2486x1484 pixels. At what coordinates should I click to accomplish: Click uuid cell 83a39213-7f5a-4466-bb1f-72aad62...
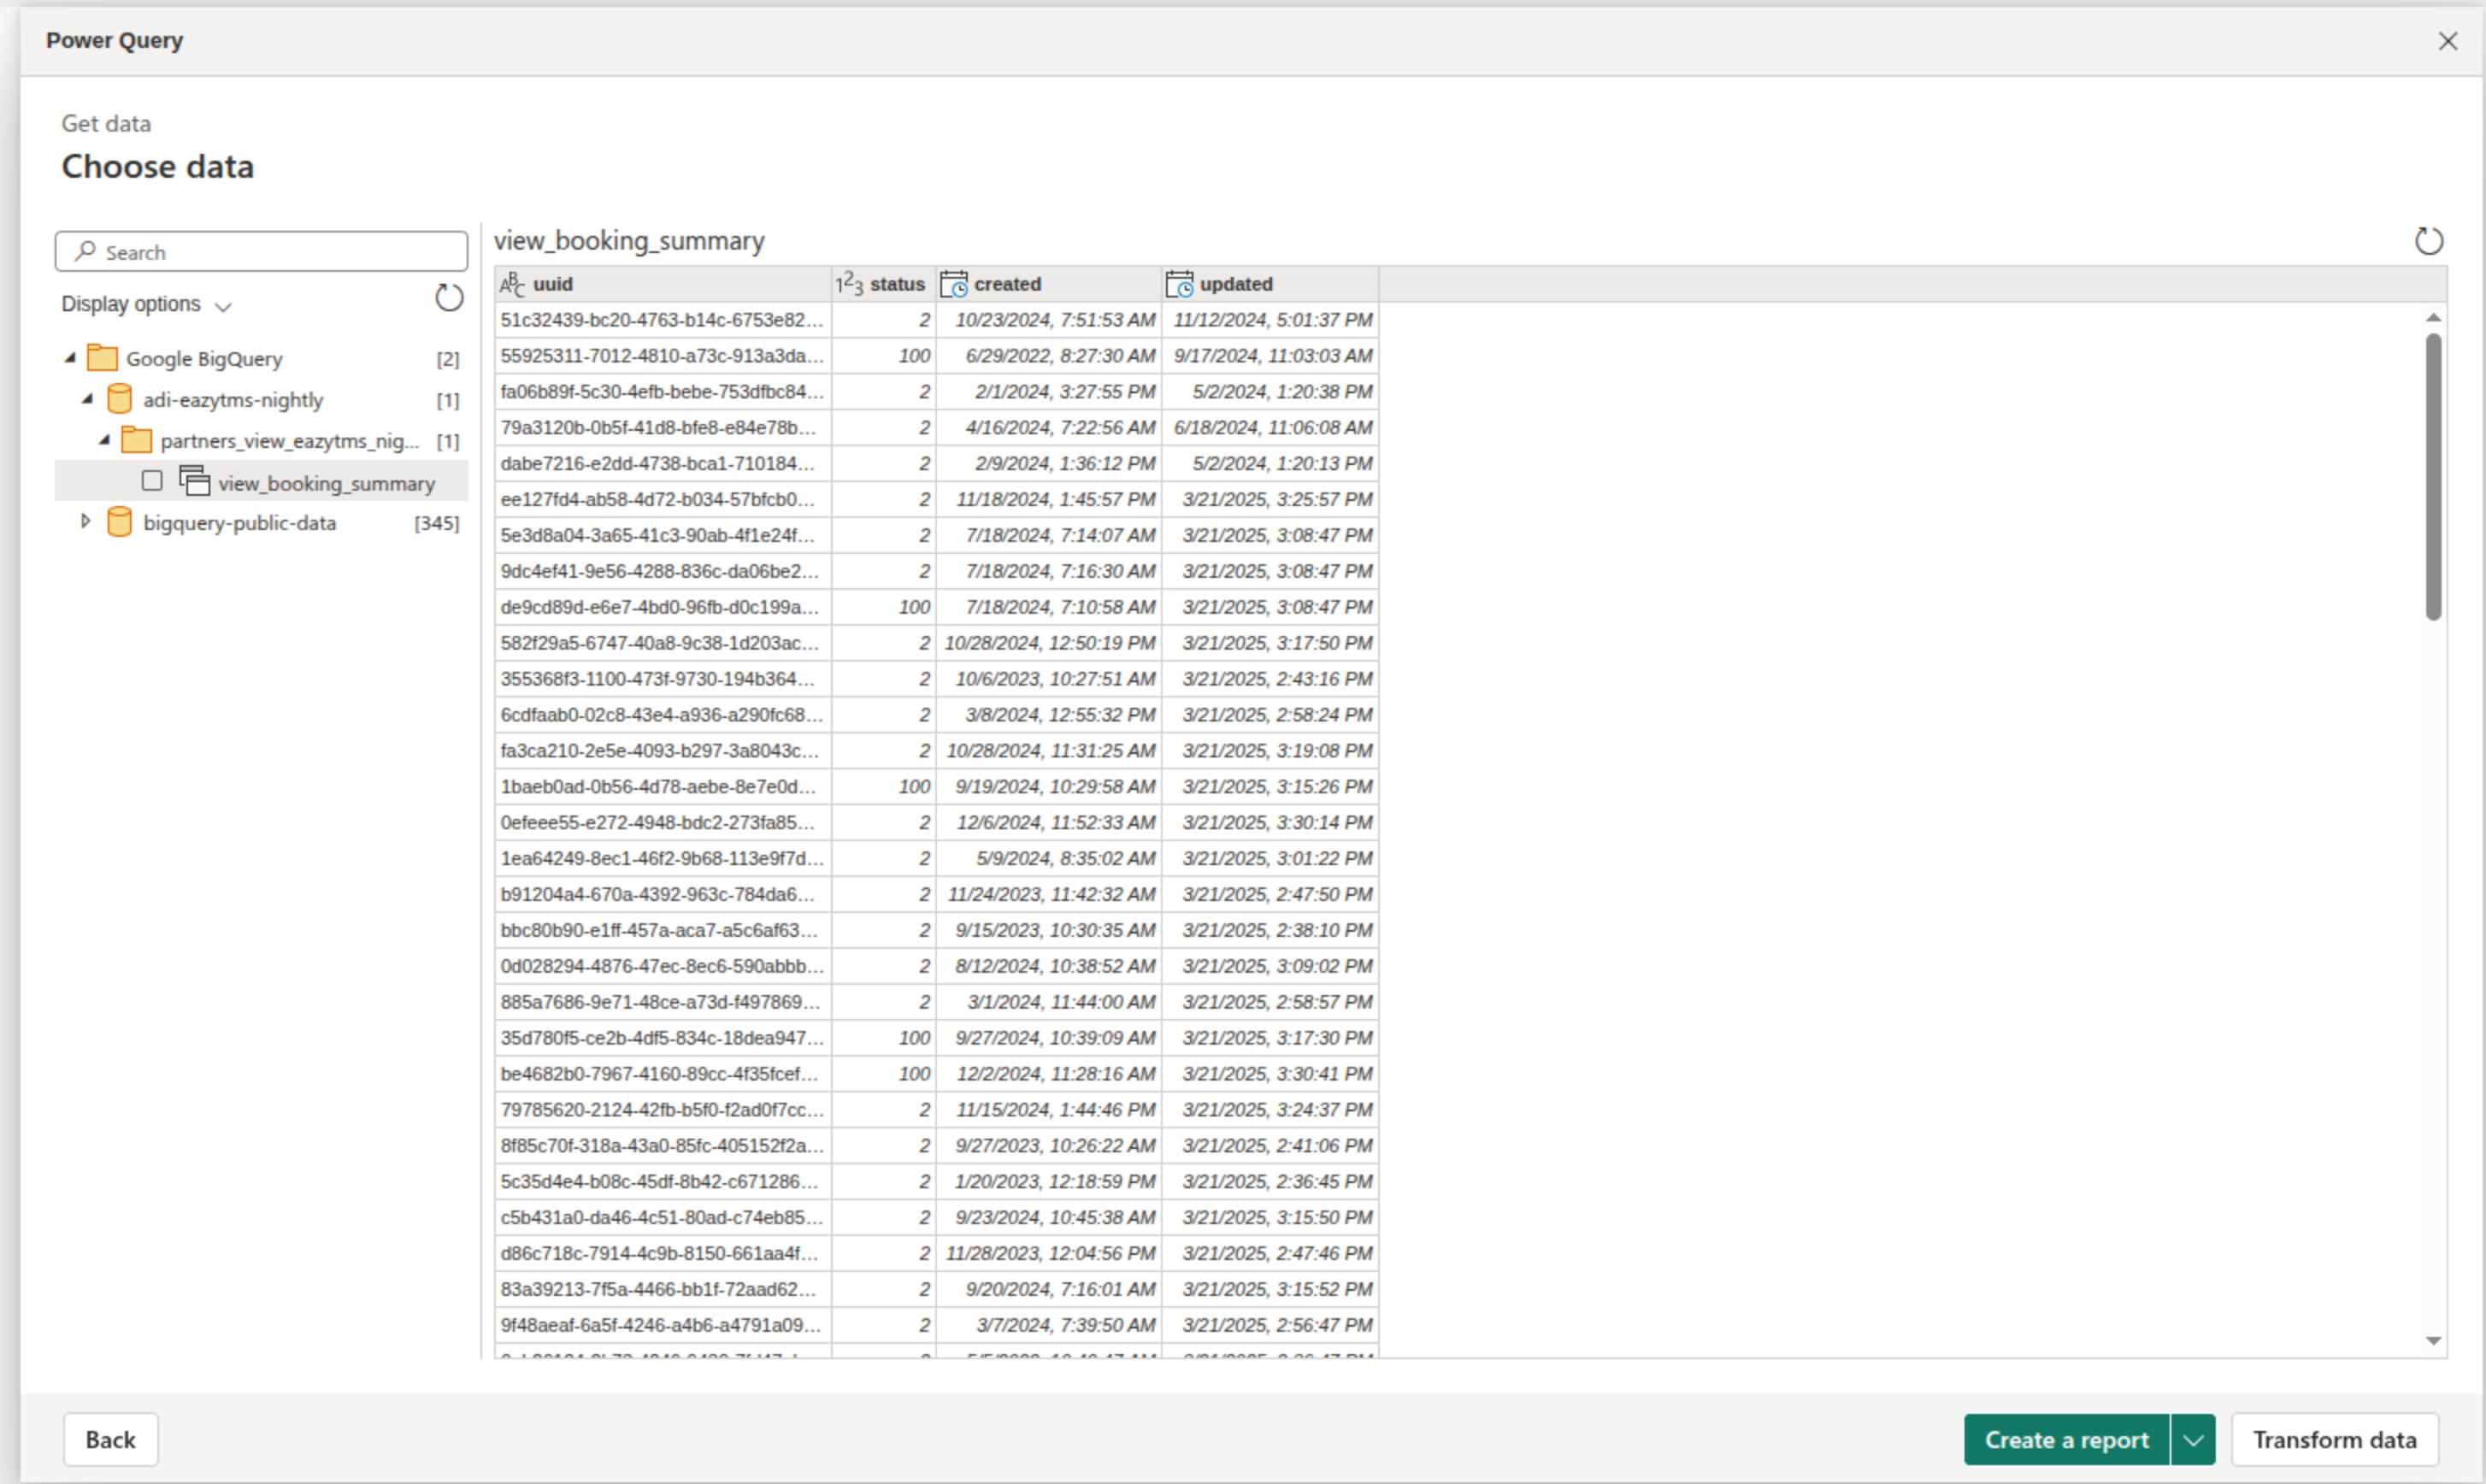[663, 1290]
